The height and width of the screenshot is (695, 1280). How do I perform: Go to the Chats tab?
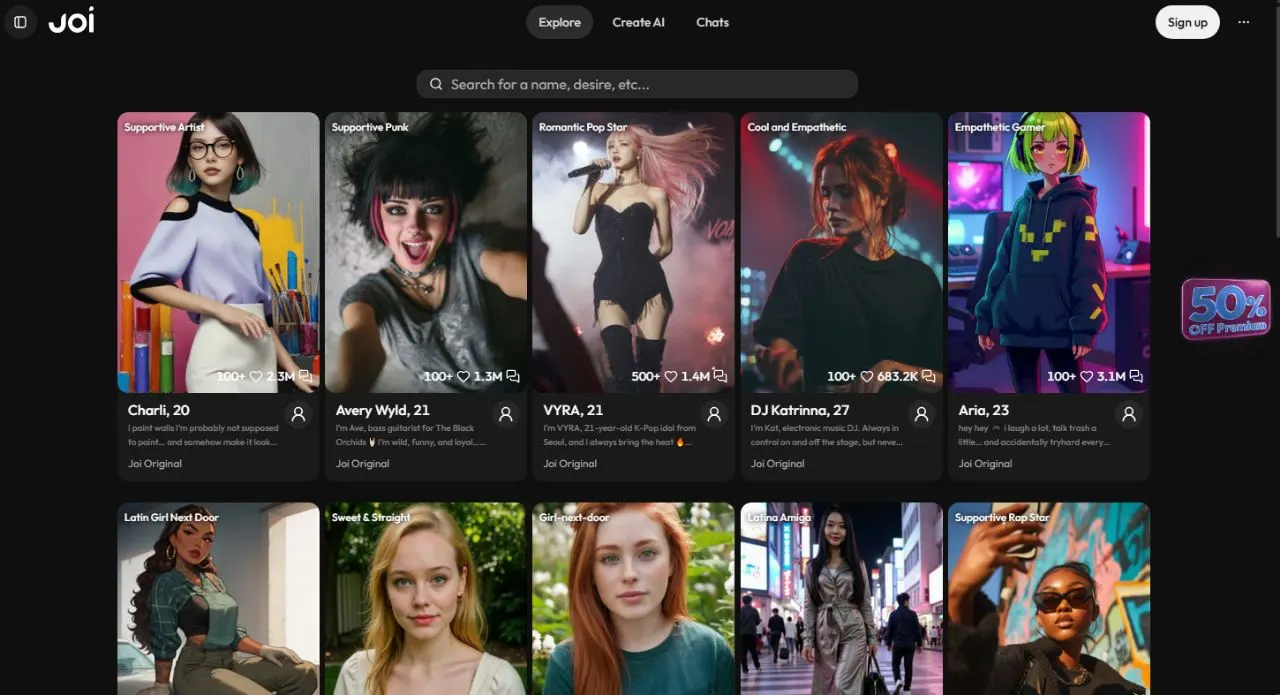(713, 22)
